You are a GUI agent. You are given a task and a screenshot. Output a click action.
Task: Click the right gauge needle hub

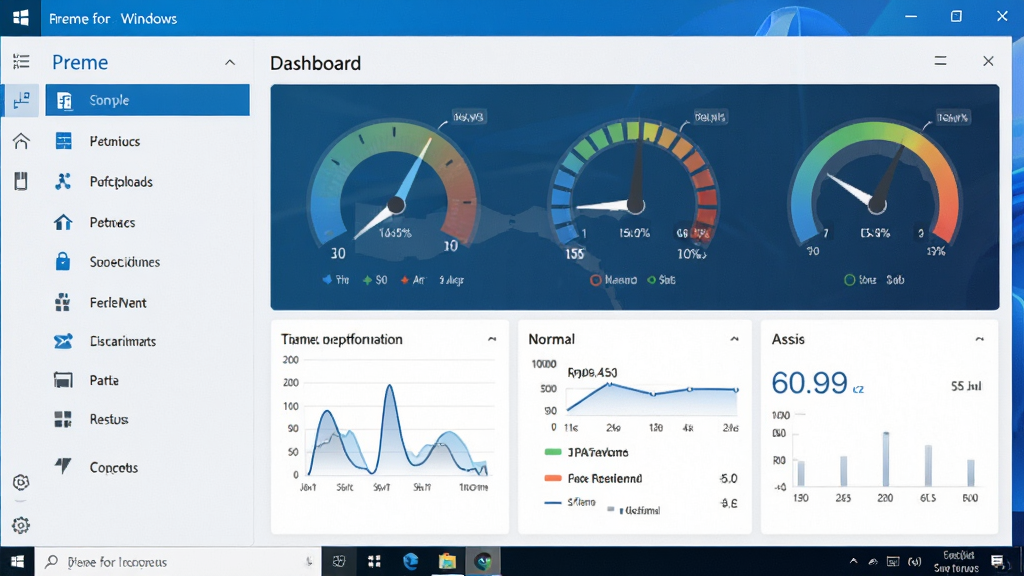coord(876,206)
